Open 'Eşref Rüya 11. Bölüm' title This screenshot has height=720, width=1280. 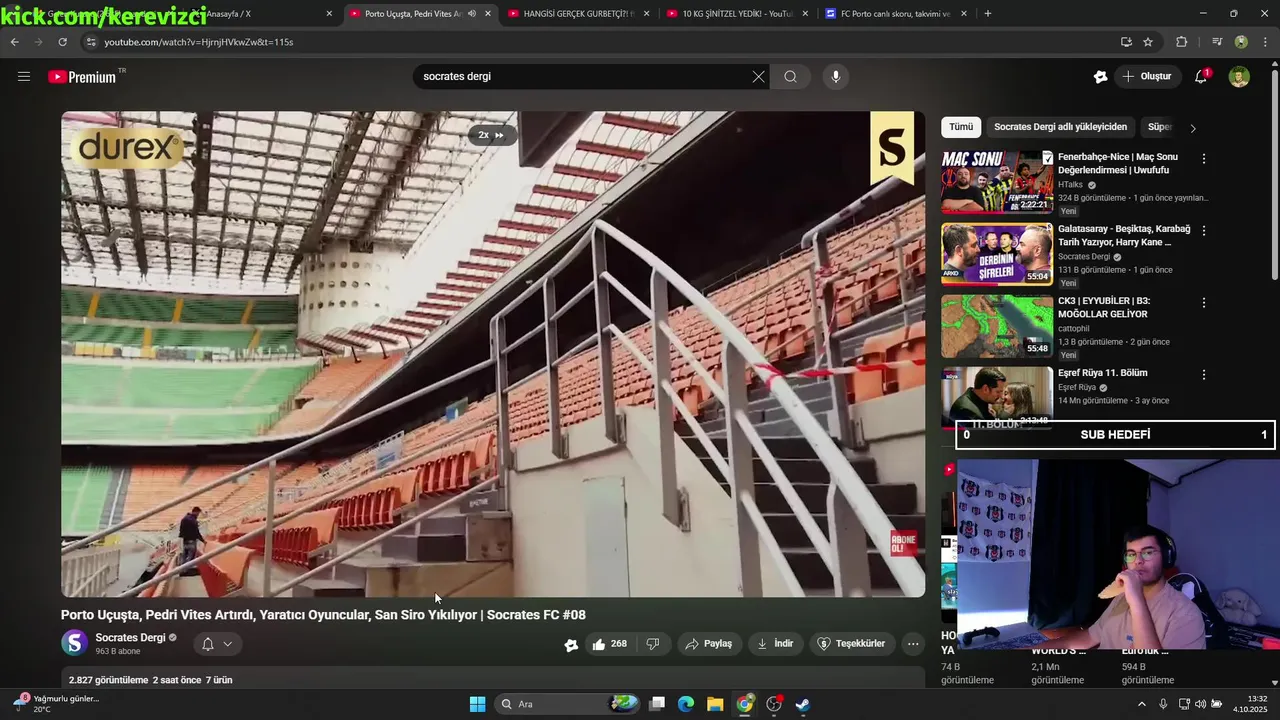click(x=1102, y=373)
